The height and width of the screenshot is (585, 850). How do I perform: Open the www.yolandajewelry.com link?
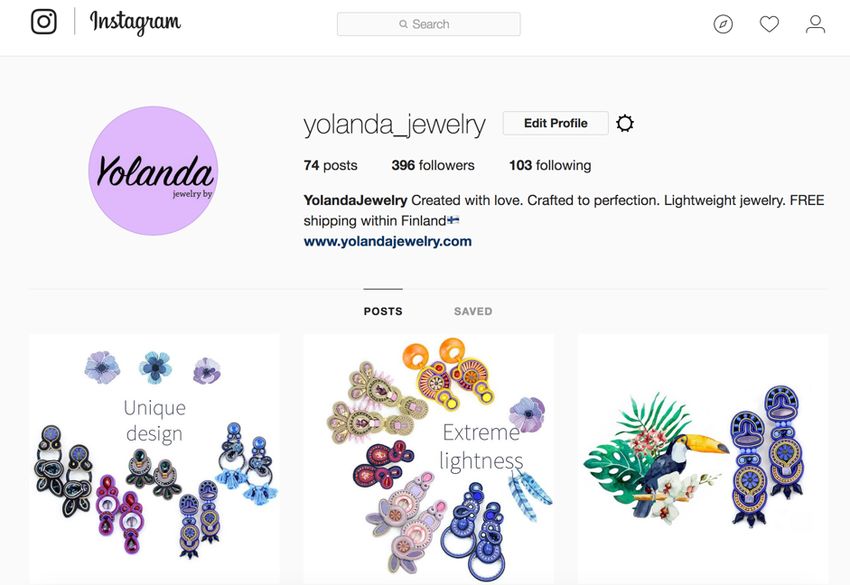coord(388,241)
